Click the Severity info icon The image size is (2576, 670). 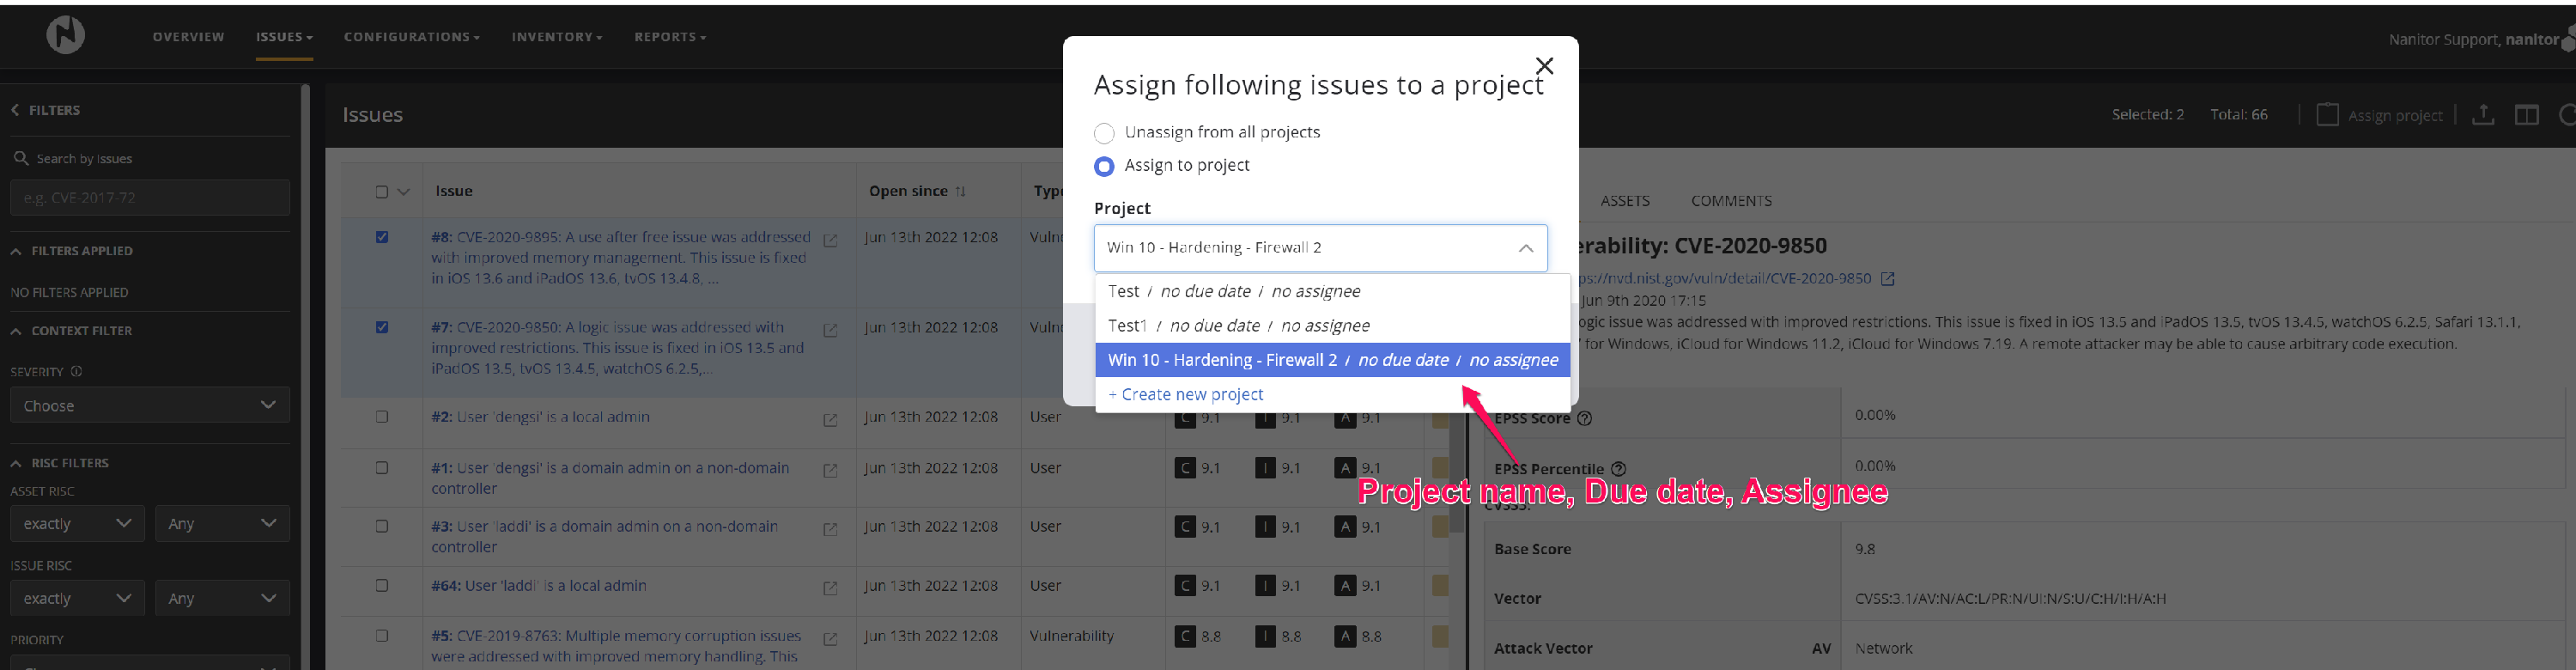77,372
